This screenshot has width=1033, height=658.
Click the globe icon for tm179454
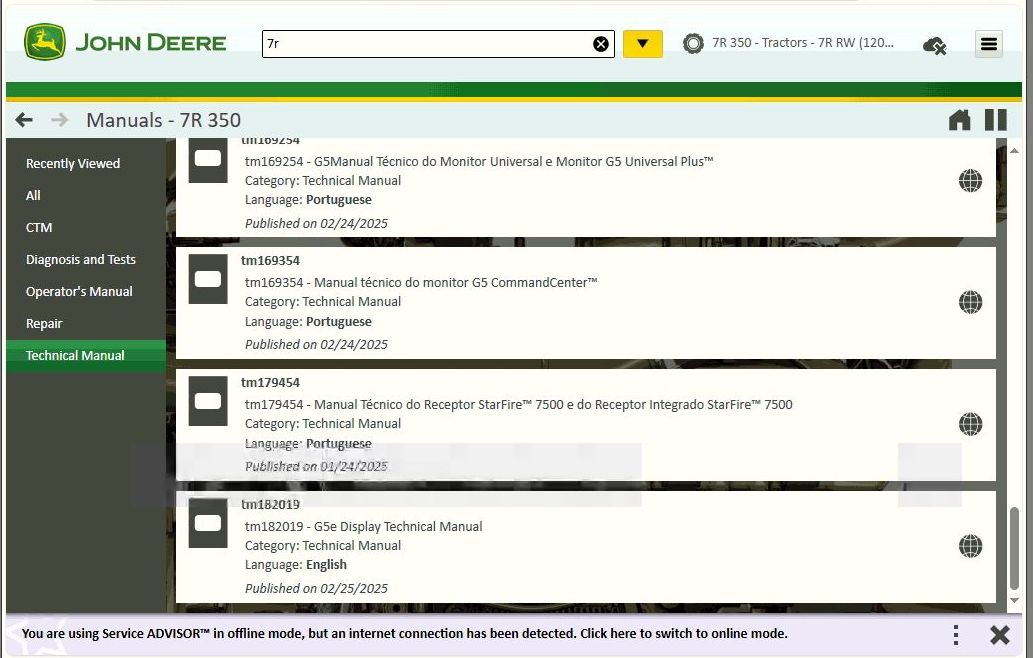(x=970, y=424)
